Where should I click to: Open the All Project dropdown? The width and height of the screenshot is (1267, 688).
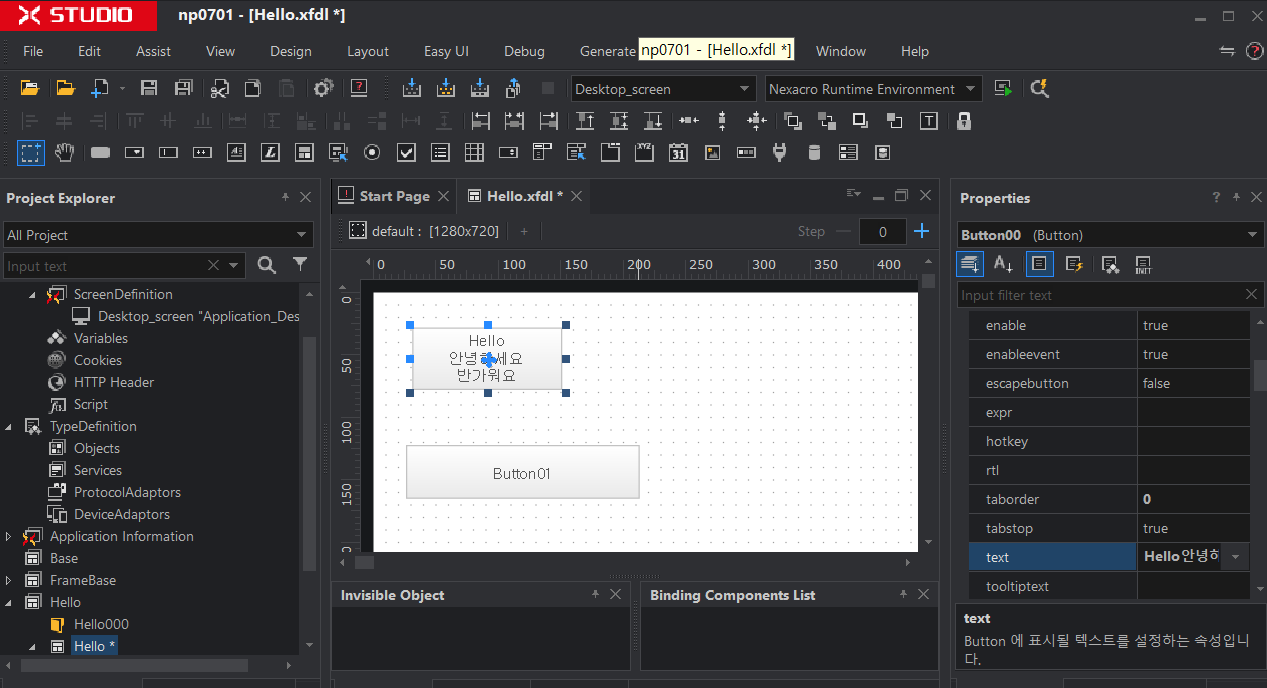pyautogui.click(x=301, y=235)
